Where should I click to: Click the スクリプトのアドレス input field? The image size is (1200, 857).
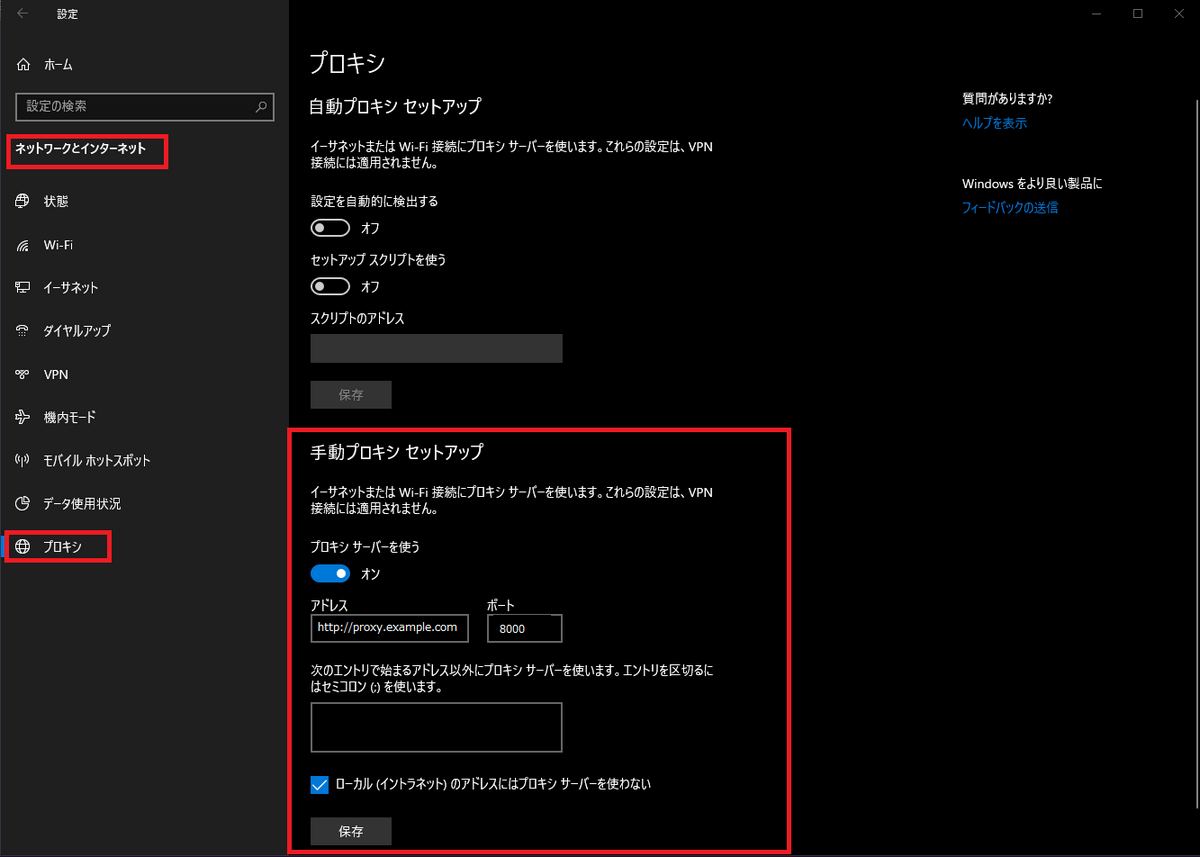point(437,348)
